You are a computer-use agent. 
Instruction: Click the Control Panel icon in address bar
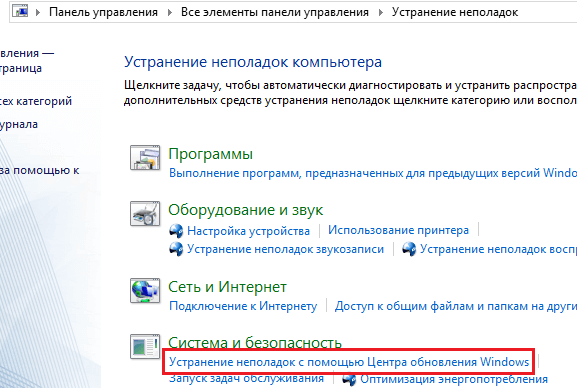[20, 11]
